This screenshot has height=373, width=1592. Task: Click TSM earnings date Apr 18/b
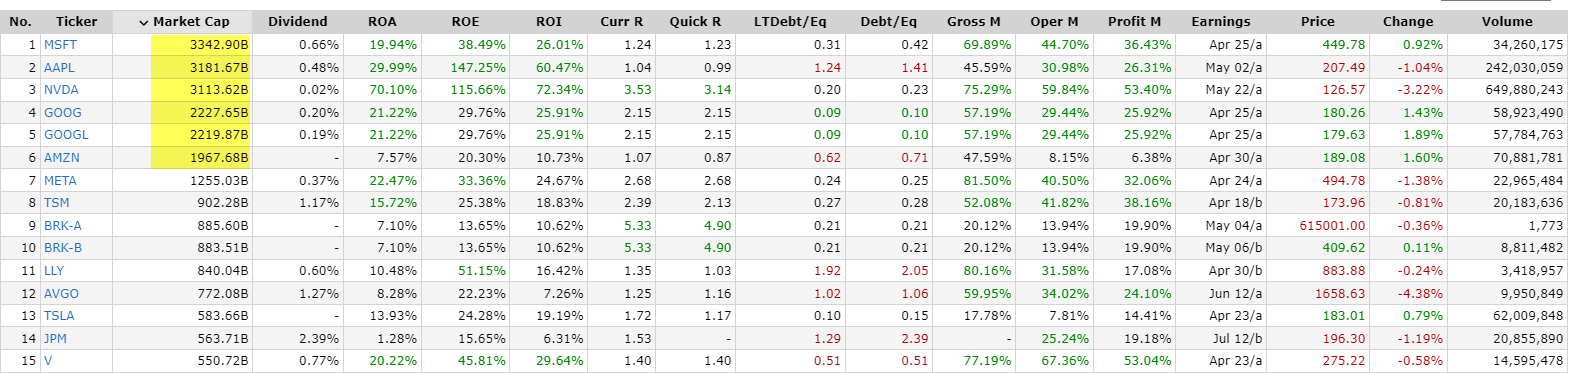coord(1236,203)
